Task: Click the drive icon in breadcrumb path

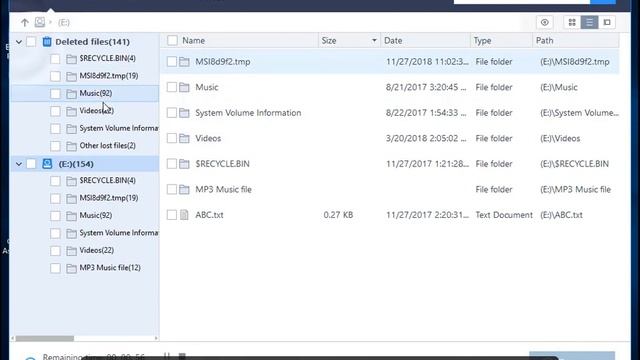Action: 40,22
